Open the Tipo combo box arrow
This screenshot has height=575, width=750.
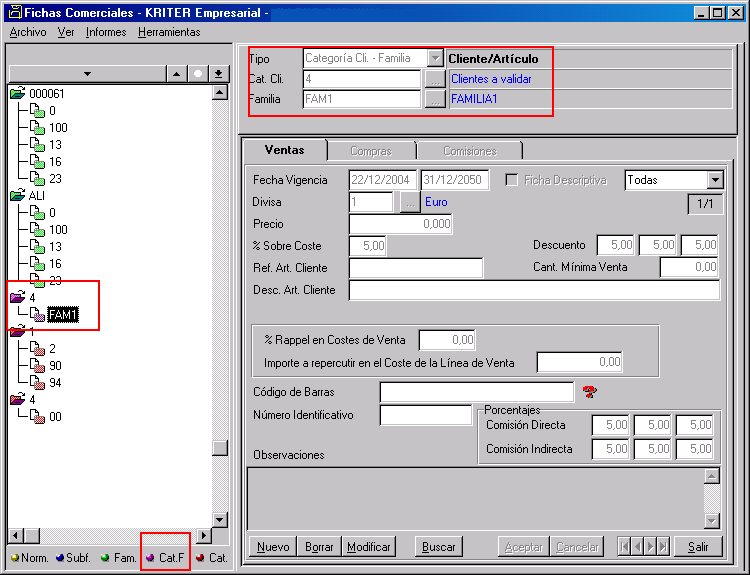click(x=435, y=59)
